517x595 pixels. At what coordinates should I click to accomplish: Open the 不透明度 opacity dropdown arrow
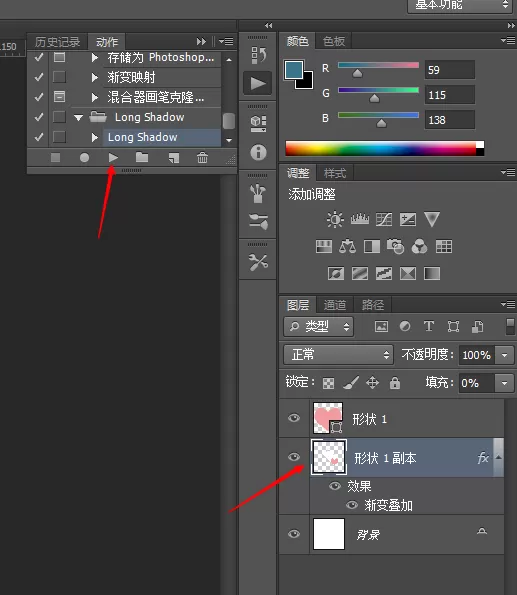tap(504, 355)
